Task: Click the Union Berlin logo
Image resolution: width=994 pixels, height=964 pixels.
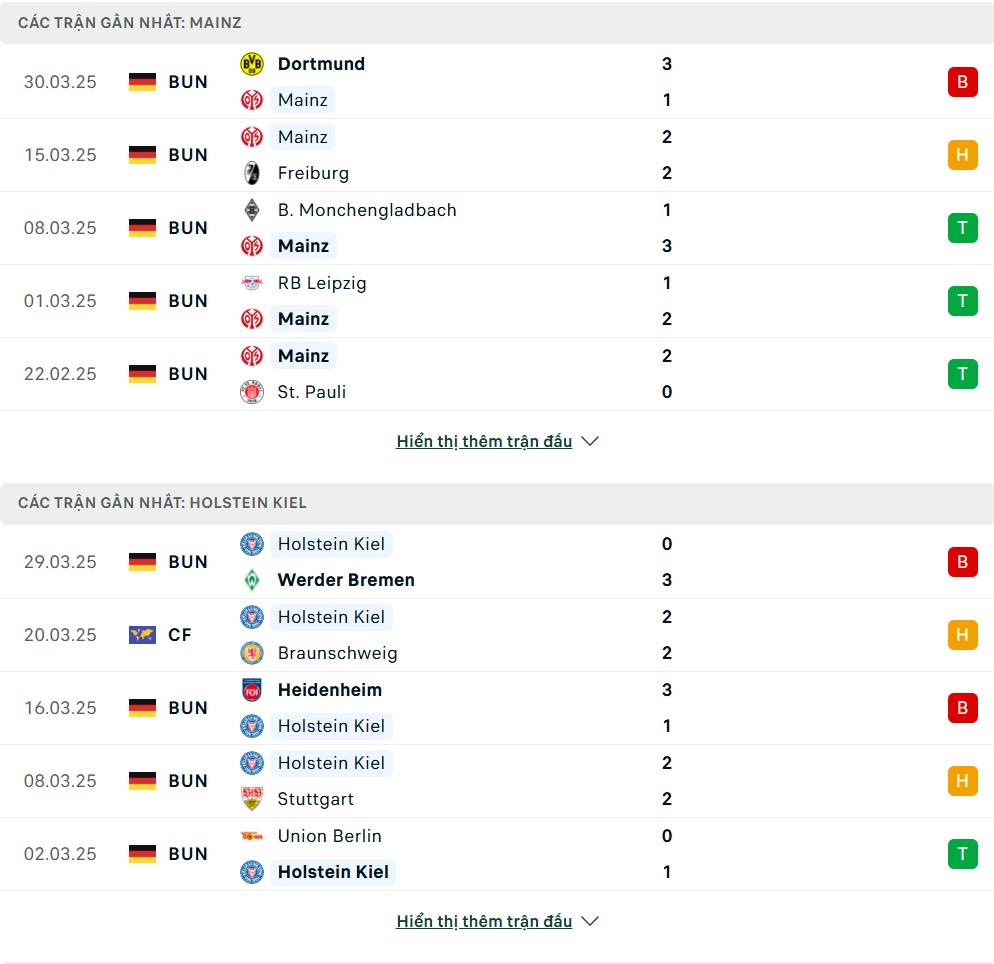Action: (252, 836)
